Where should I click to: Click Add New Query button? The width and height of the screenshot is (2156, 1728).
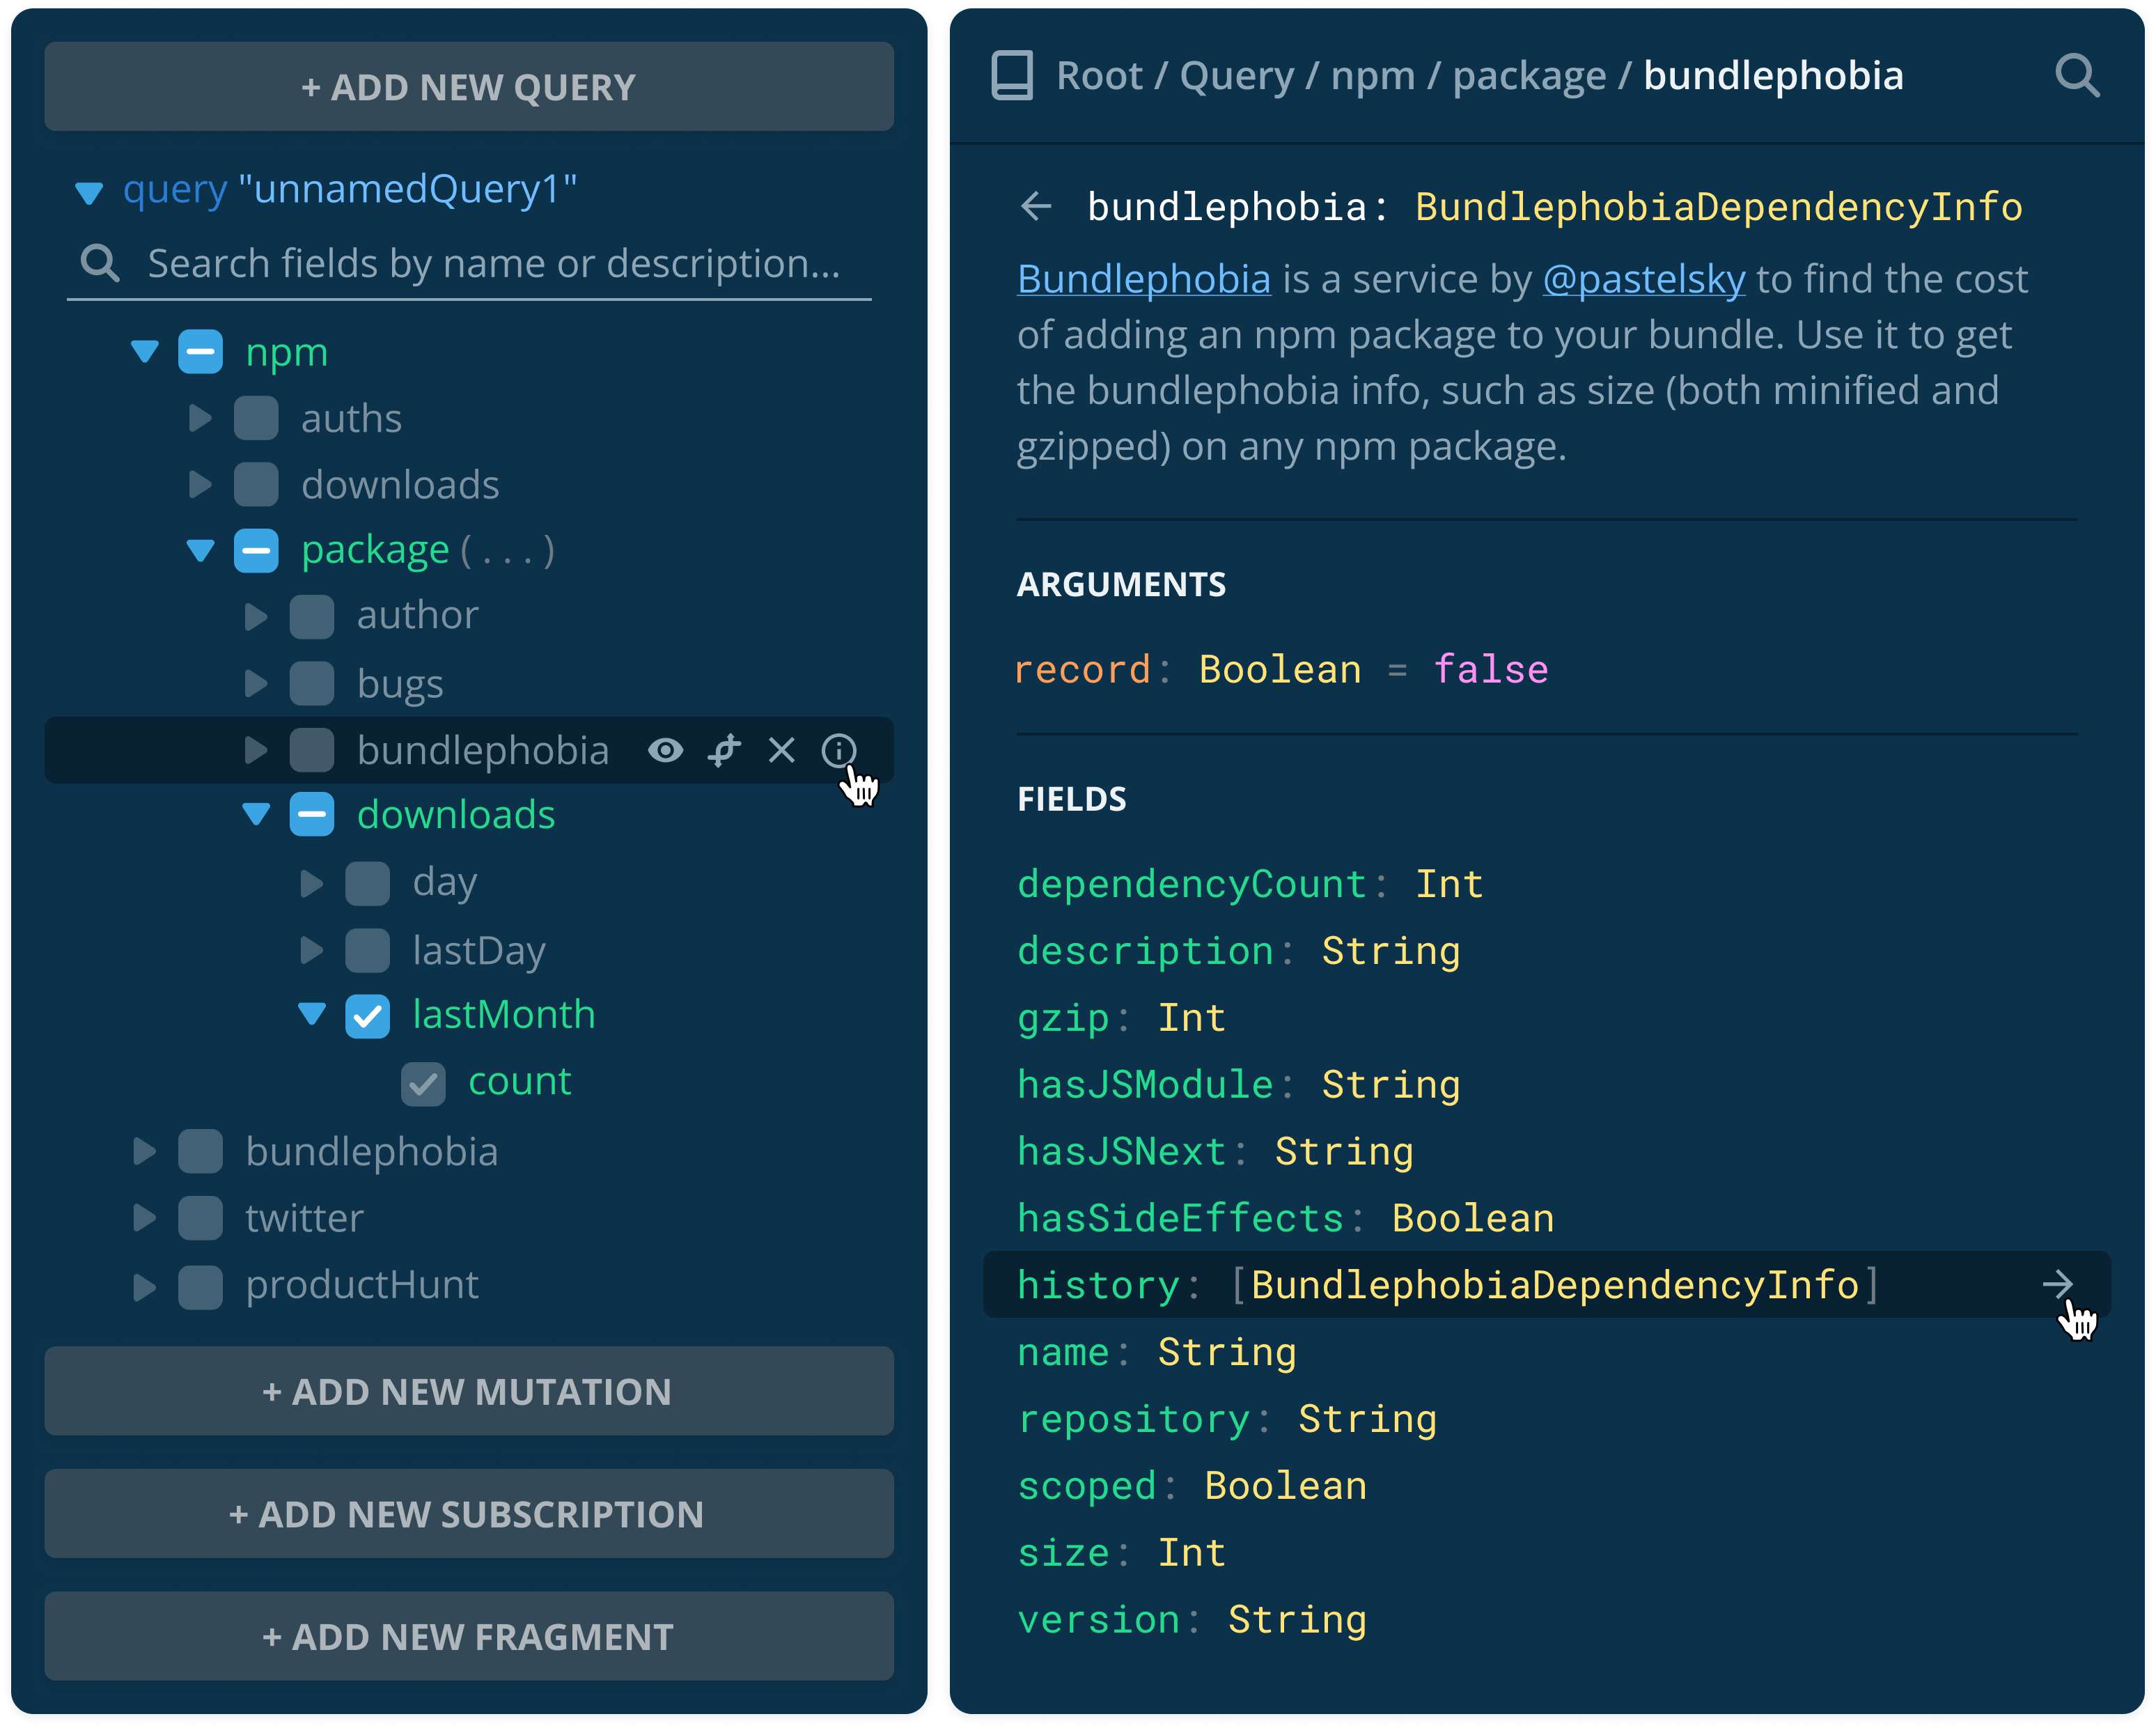click(469, 87)
